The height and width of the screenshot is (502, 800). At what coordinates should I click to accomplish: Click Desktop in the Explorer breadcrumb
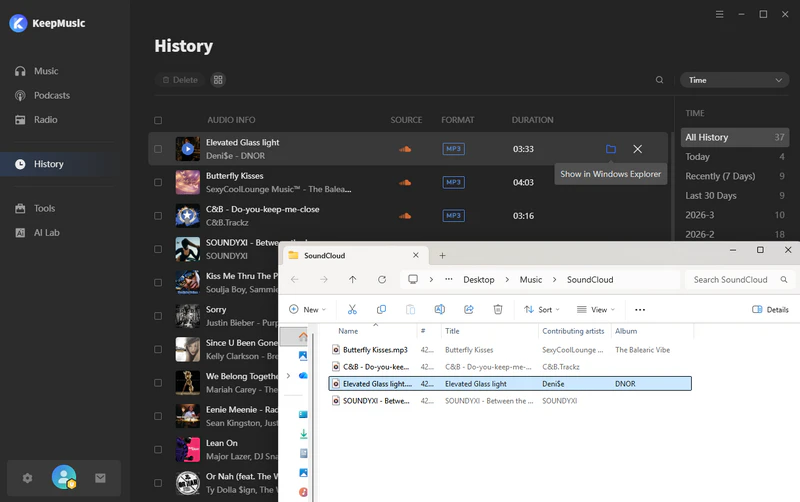click(479, 280)
